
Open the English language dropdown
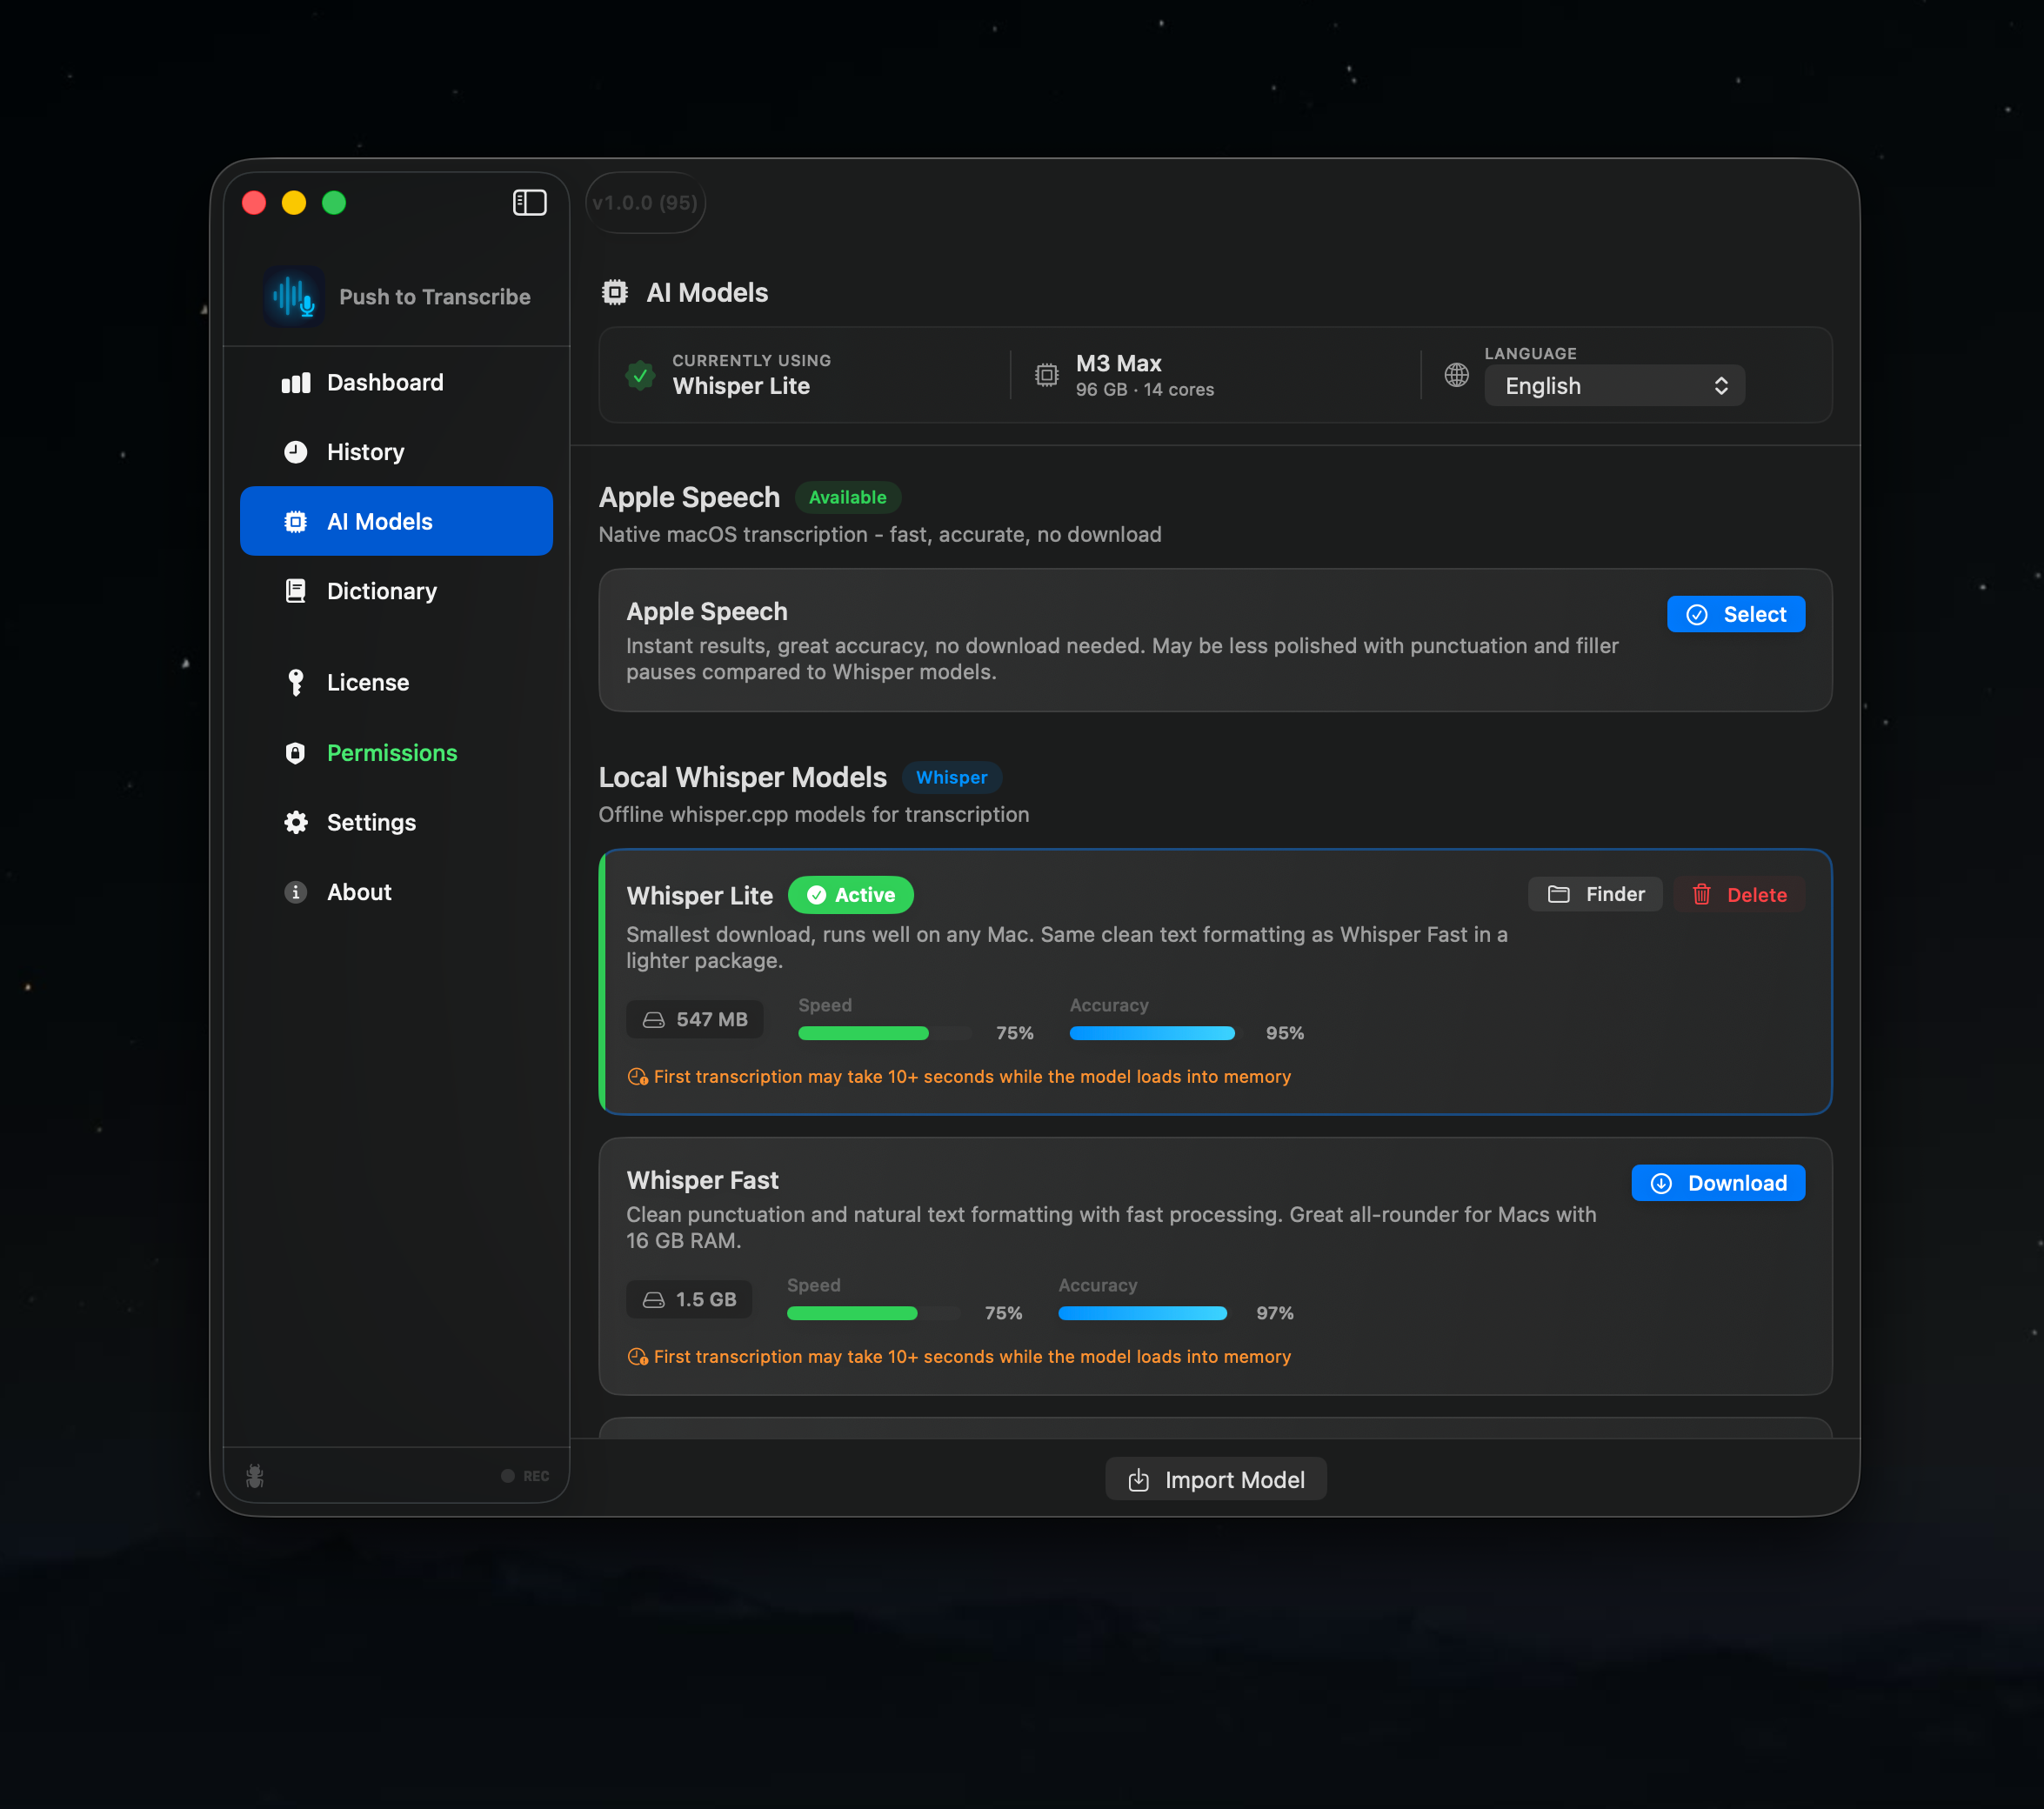(x=1613, y=386)
